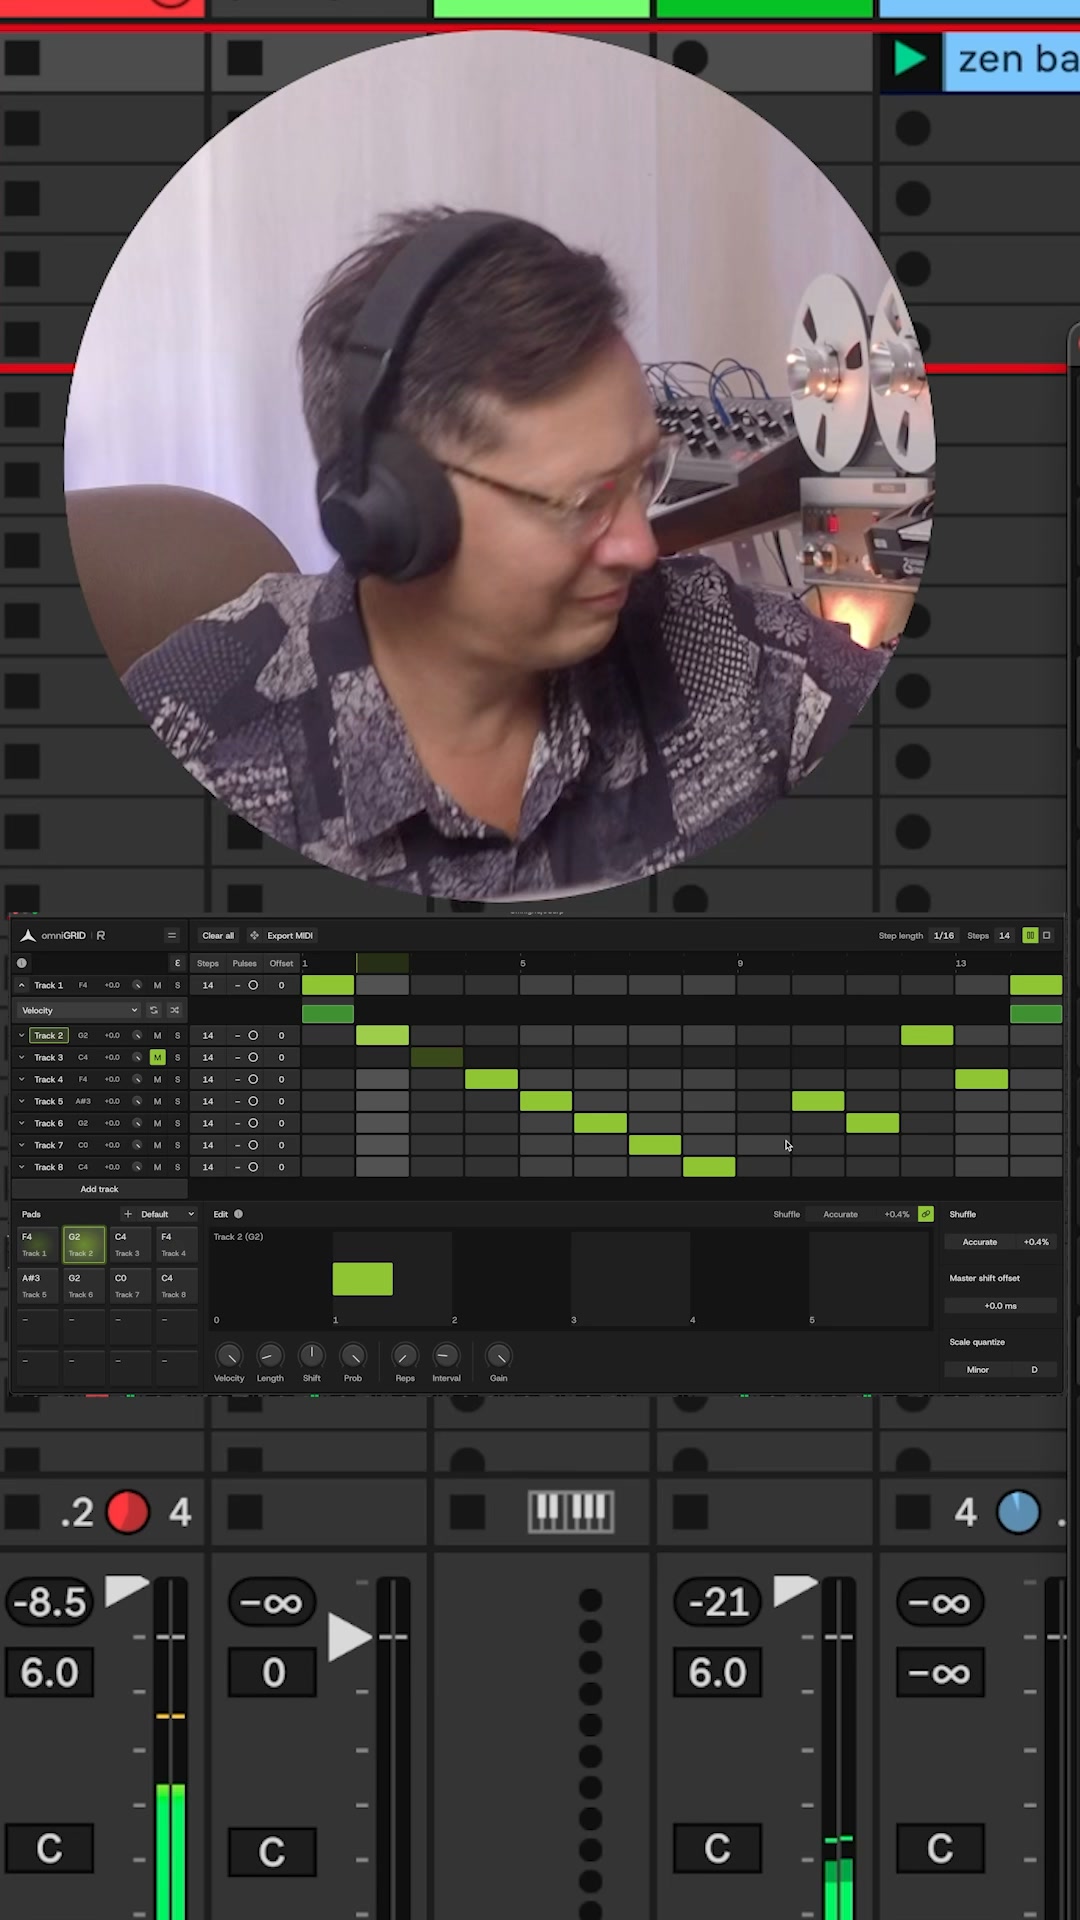Viewport: 1080px width, 1920px height.
Task: Click the piano keyboard icon in mixer
Action: [x=571, y=1512]
